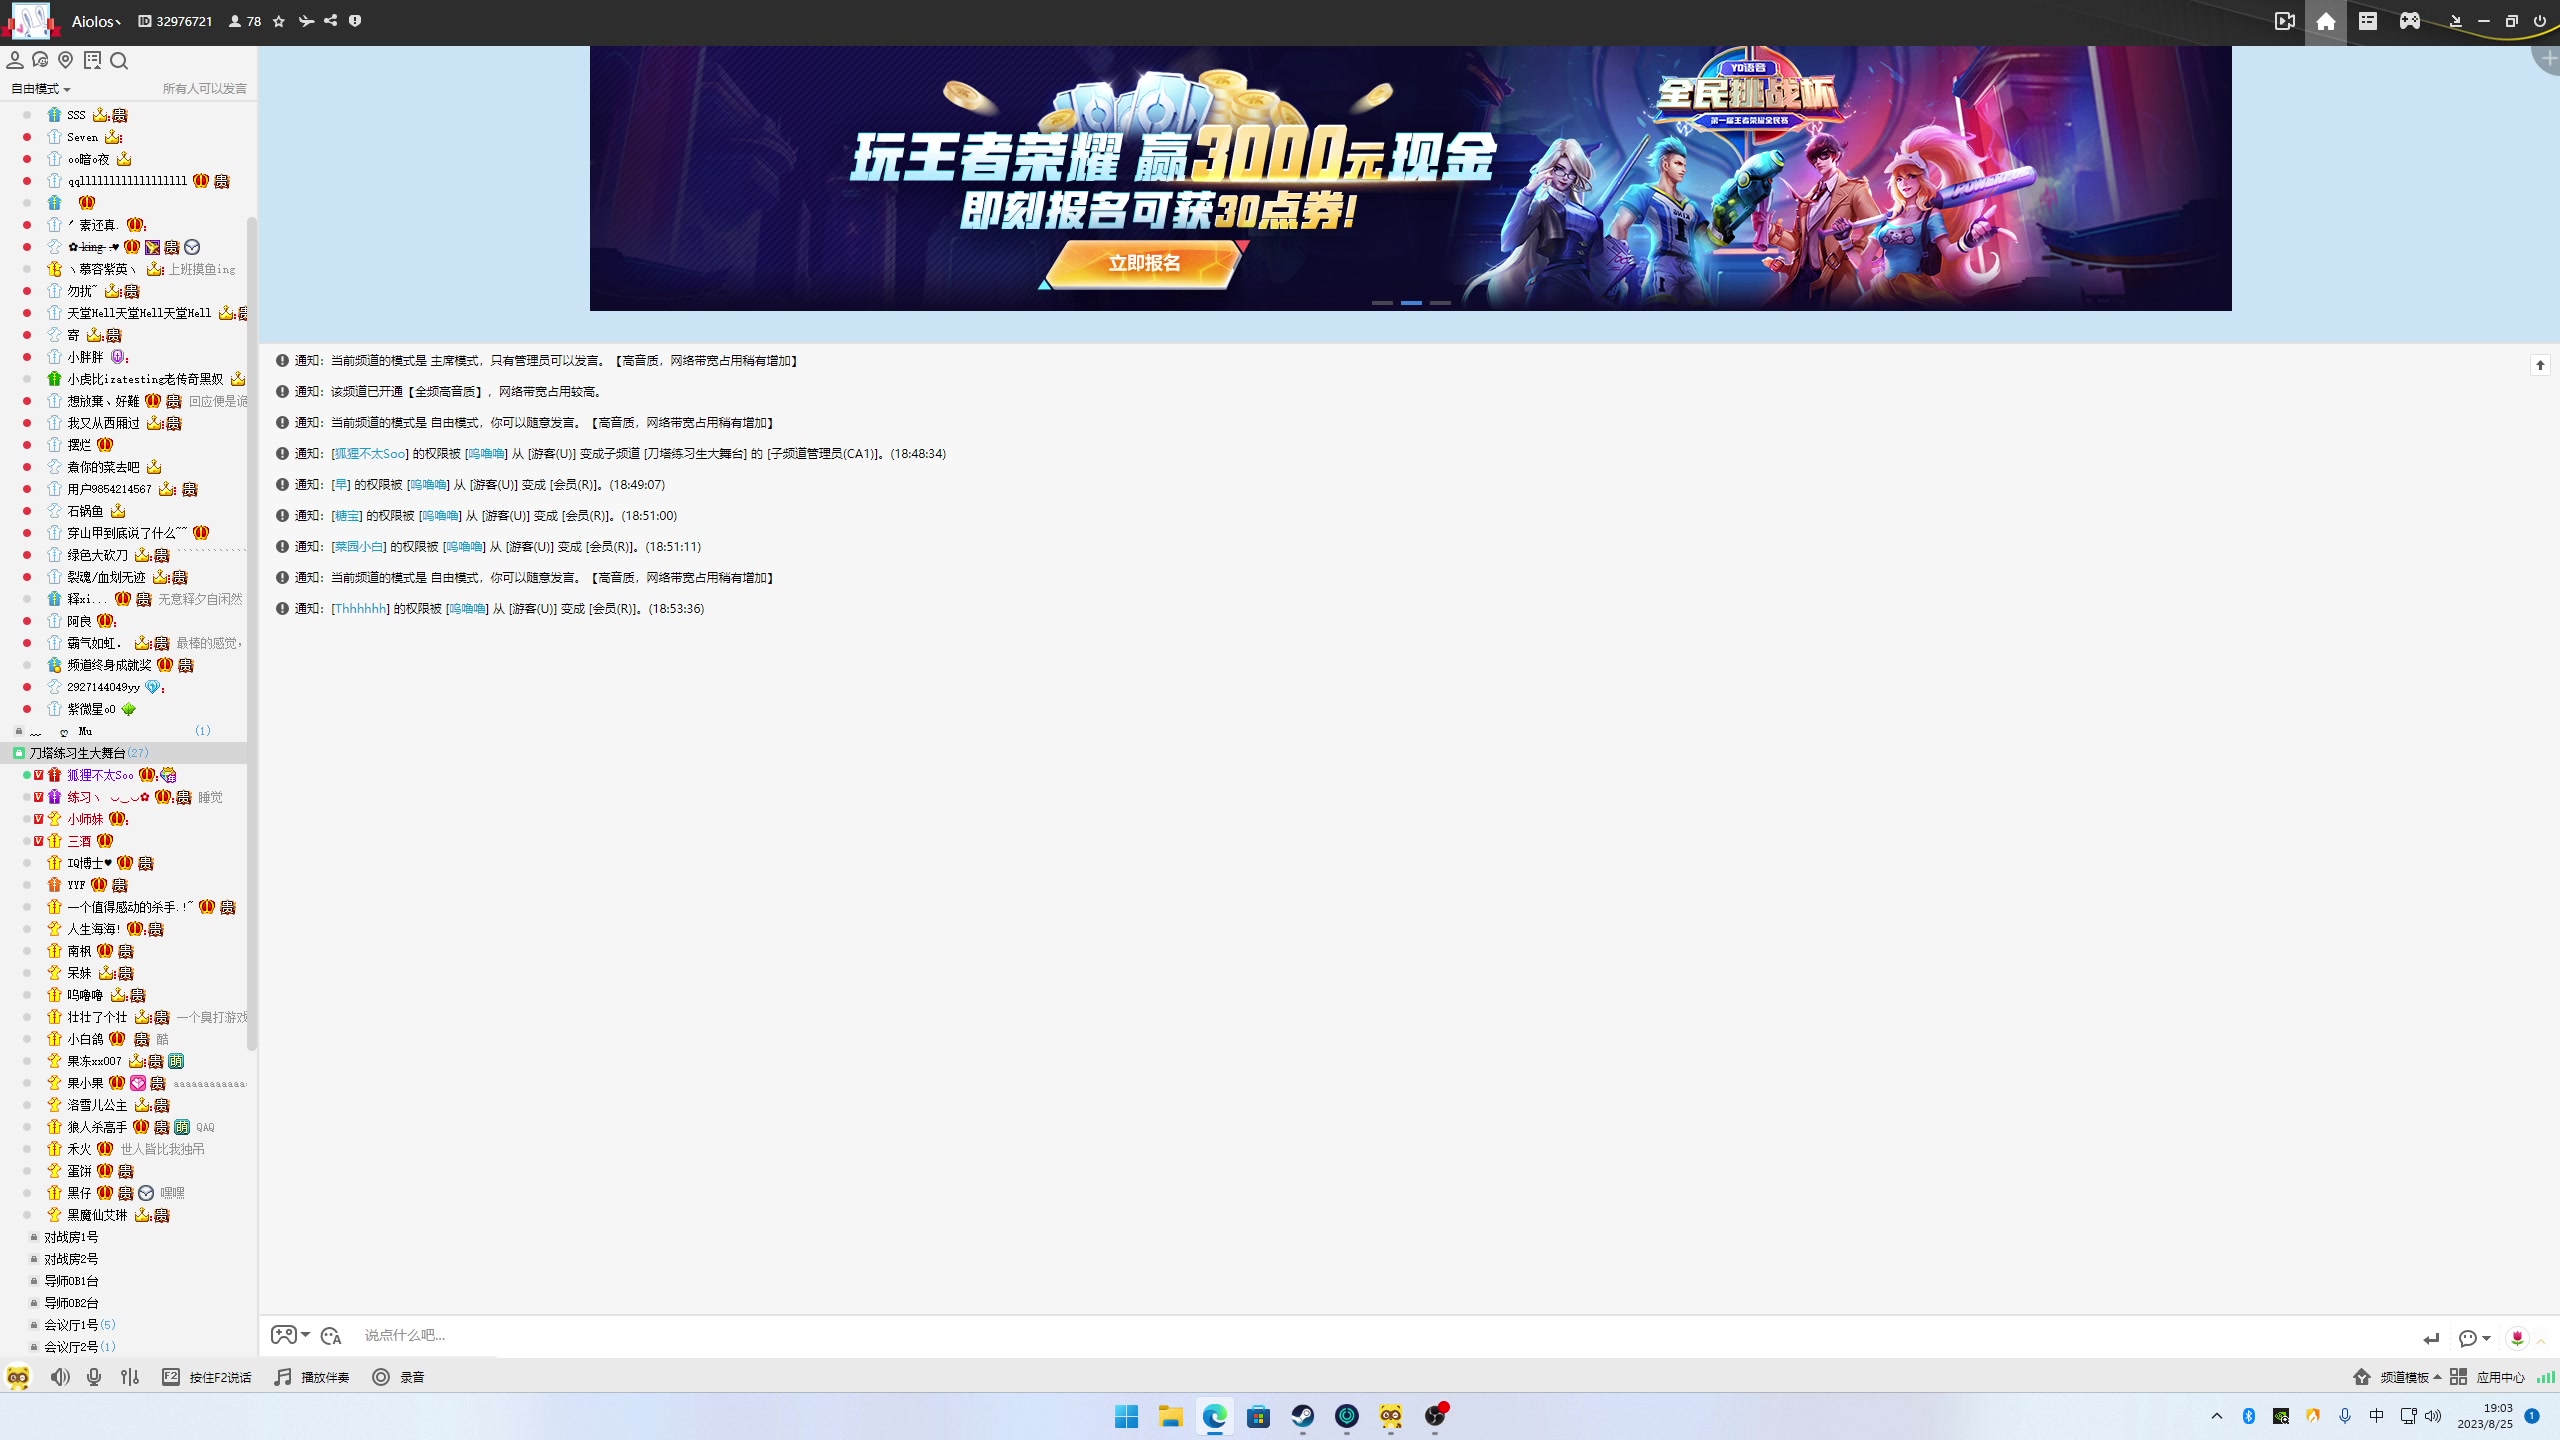Click the send enter arrow icon
This screenshot has height=1440, width=2560.
coord(2431,1338)
